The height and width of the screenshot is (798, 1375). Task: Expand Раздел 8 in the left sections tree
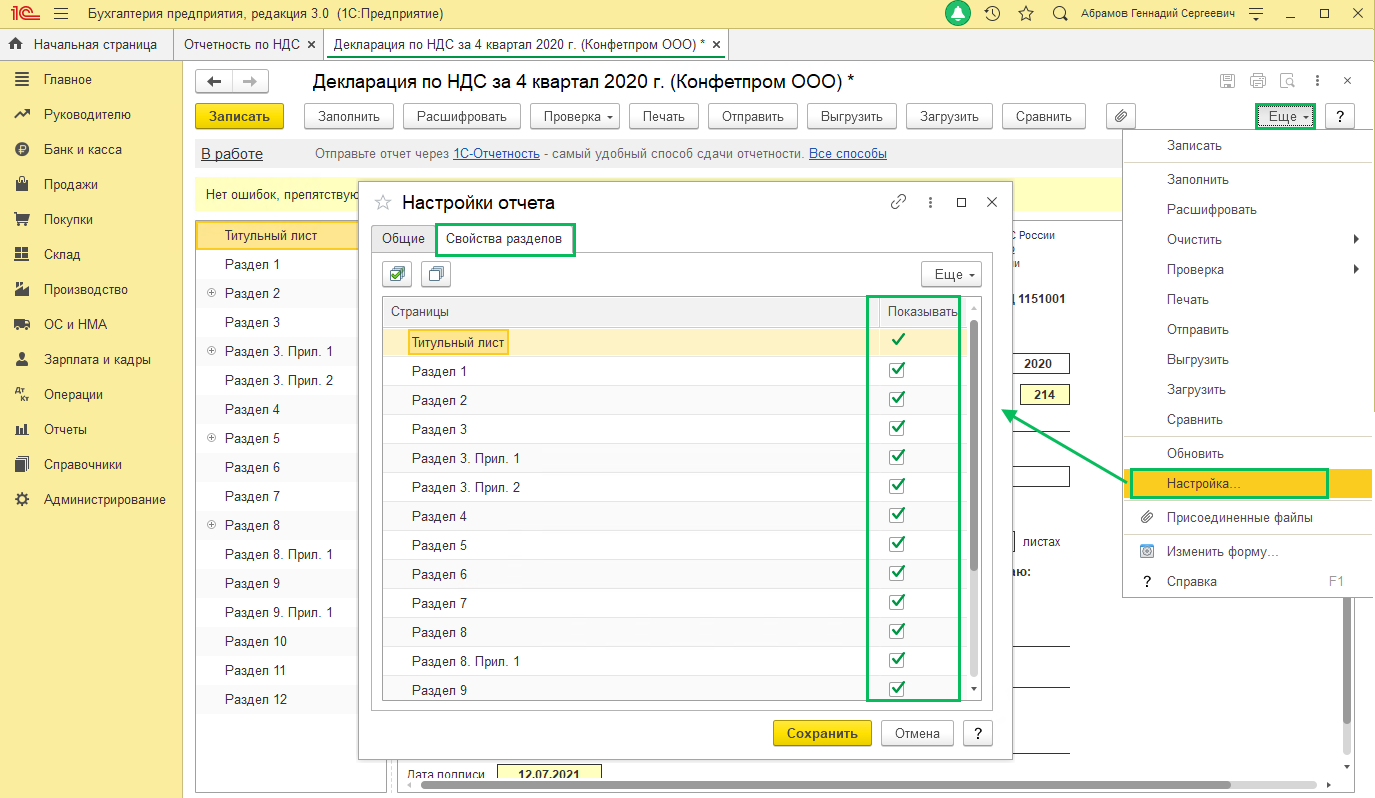click(x=211, y=526)
